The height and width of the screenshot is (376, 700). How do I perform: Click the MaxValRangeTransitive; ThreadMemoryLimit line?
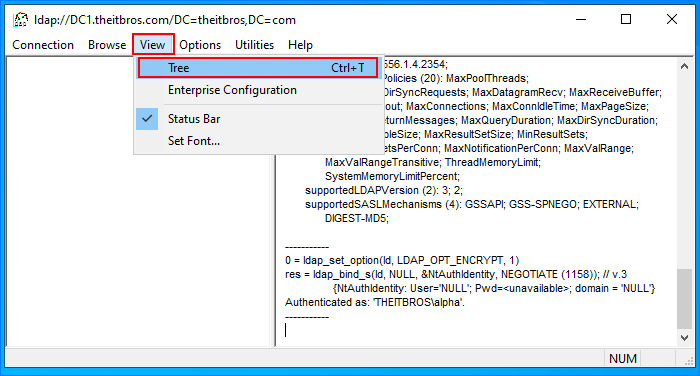tap(433, 162)
